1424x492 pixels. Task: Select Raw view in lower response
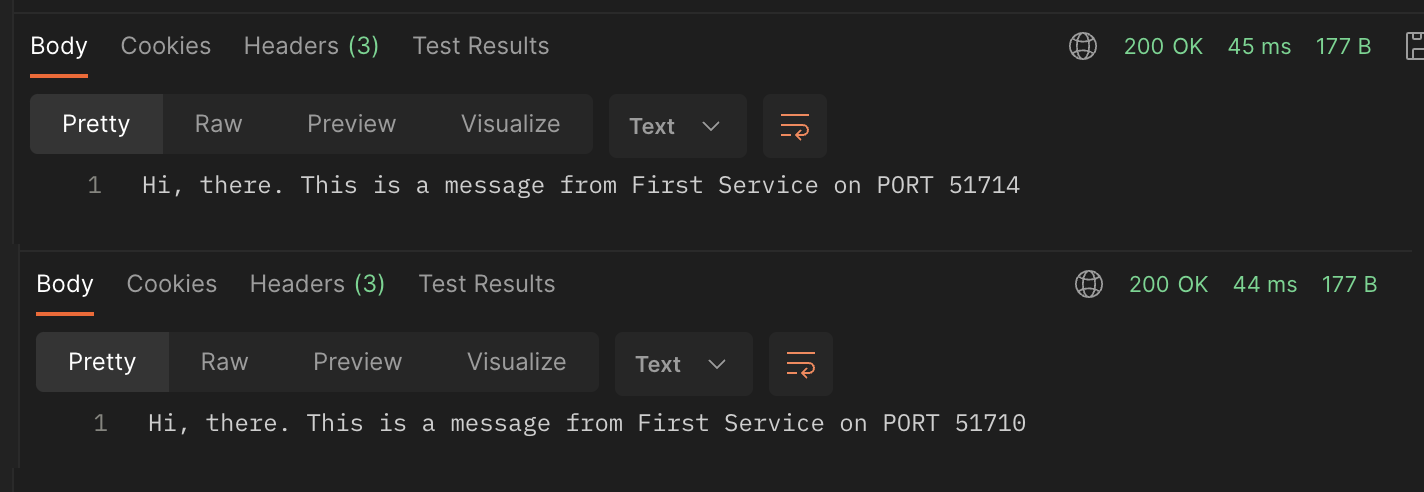224,362
